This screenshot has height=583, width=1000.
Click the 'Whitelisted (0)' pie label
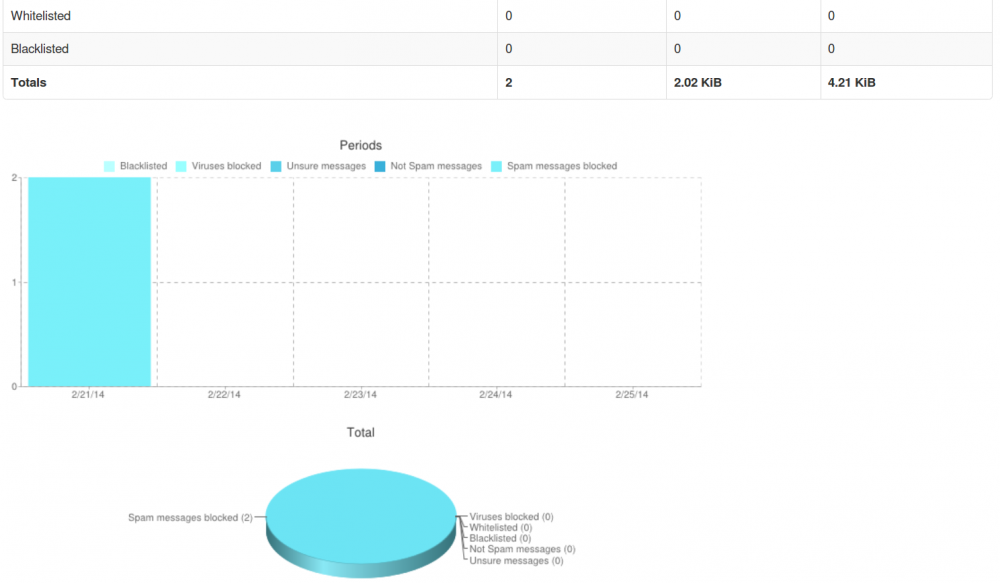[x=500, y=528]
